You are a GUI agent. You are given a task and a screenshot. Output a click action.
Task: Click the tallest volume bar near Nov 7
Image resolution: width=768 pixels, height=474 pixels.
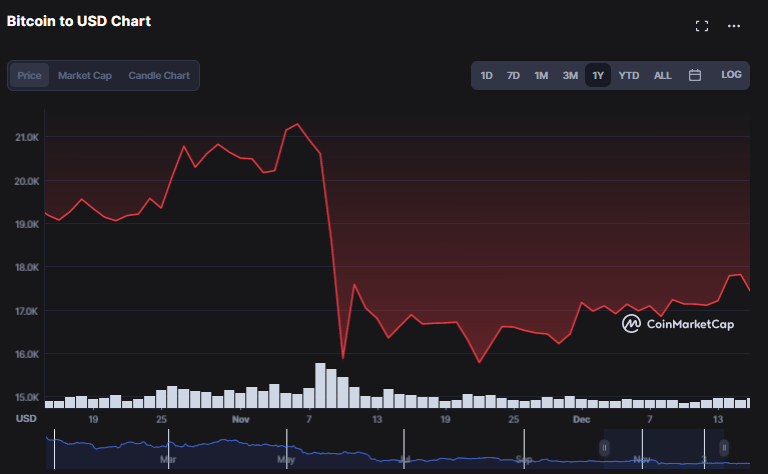(320, 385)
